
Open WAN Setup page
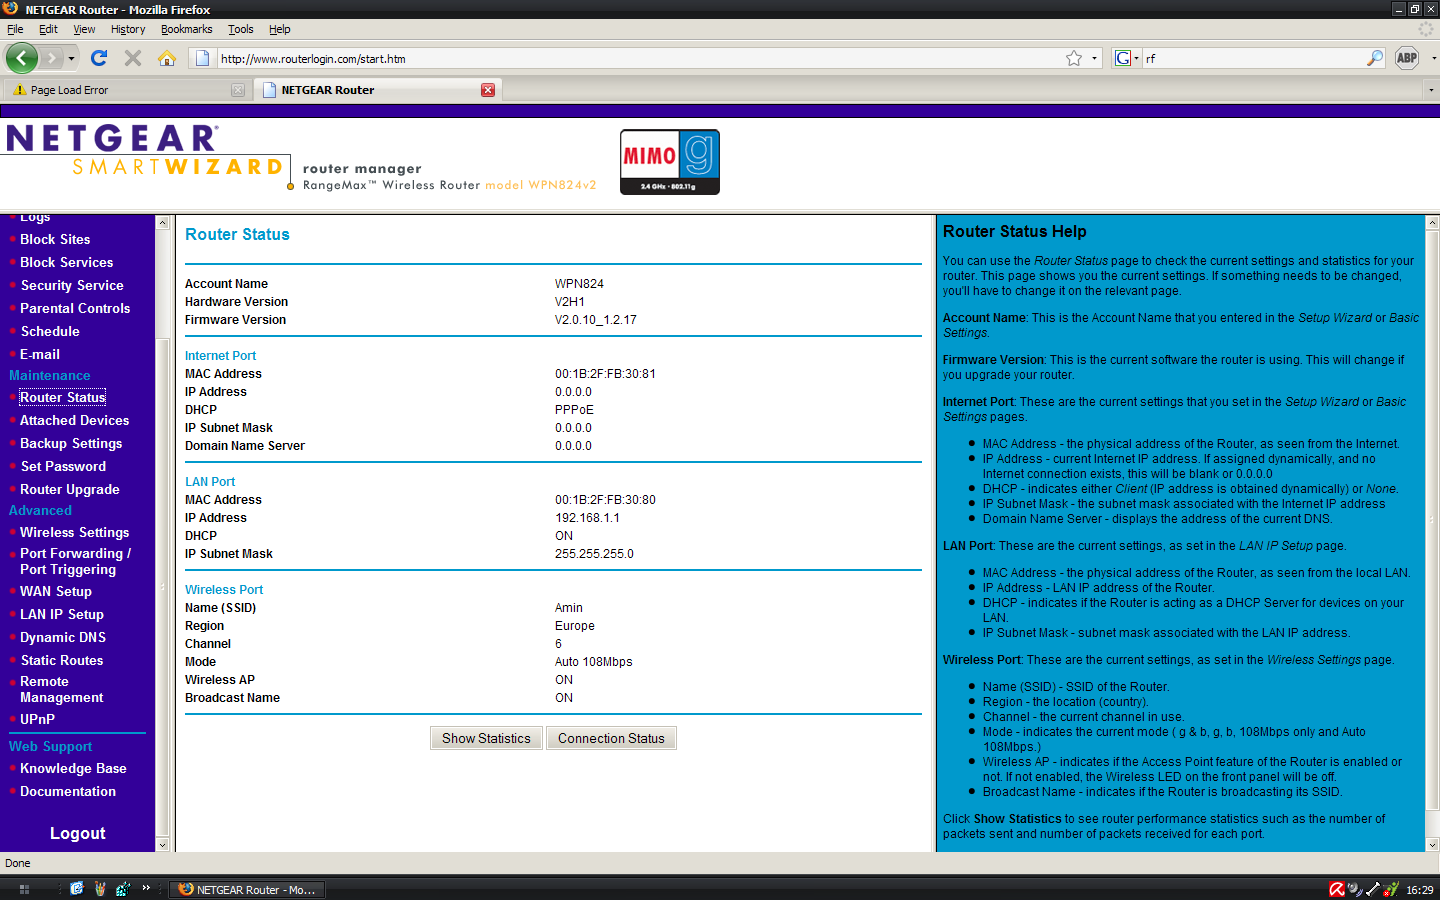(56, 591)
